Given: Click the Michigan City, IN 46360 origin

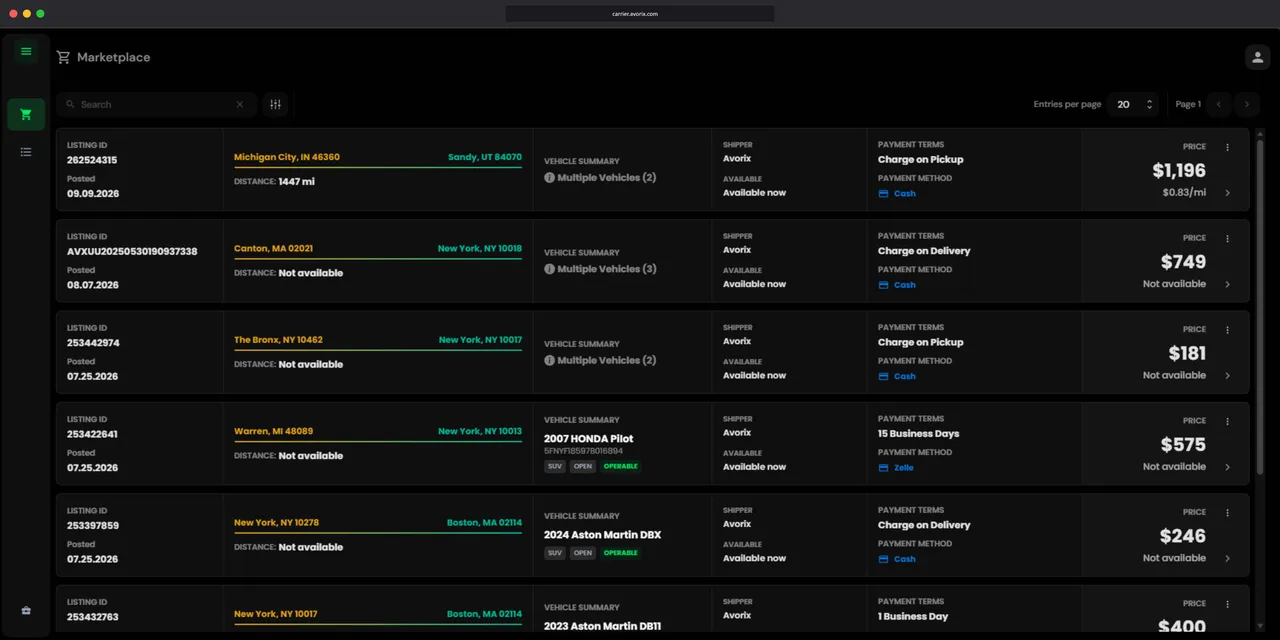Looking at the screenshot, I should click(x=287, y=157).
